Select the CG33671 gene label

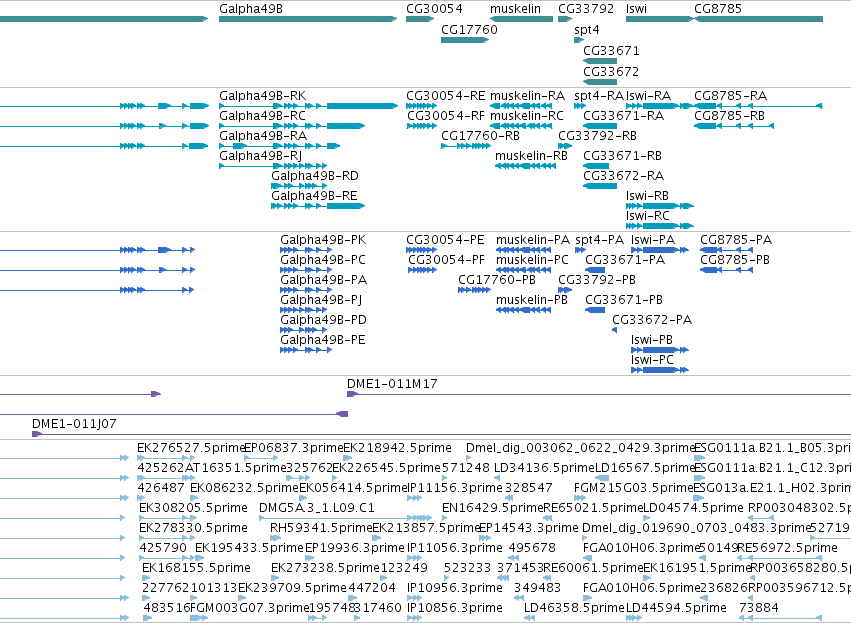611,50
